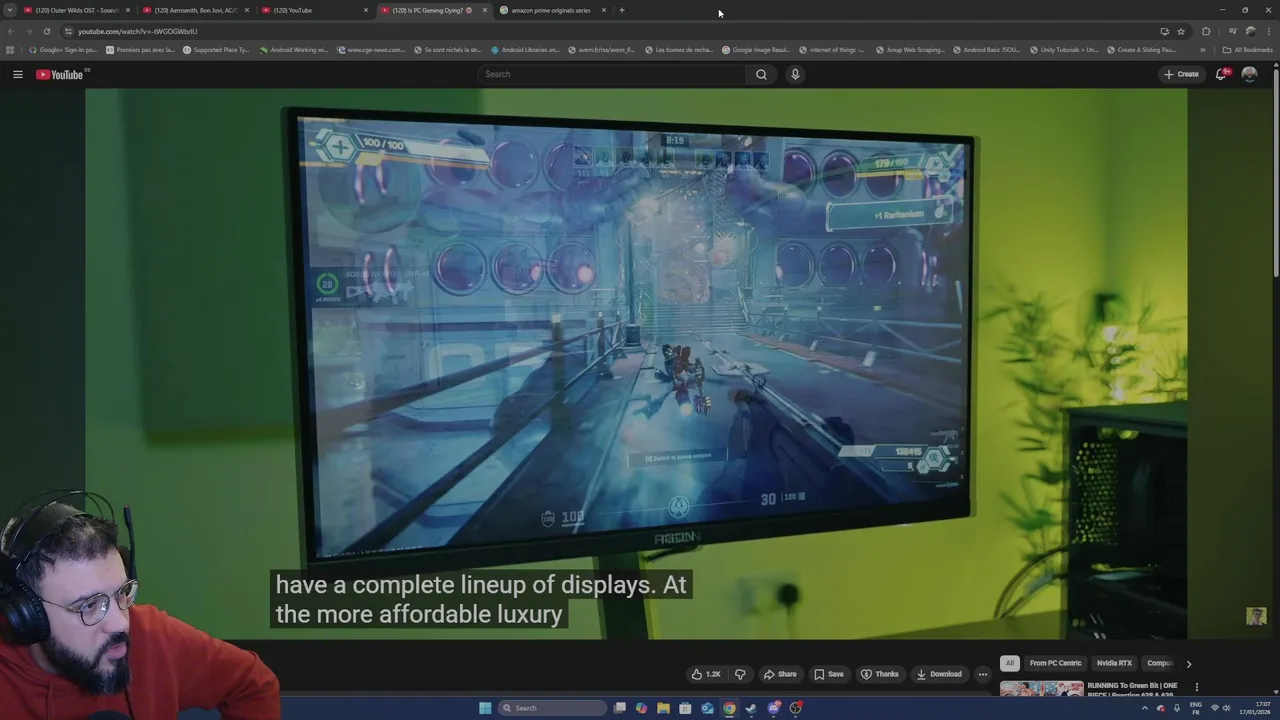Open Windows Start menu
Image resolution: width=1280 pixels, height=720 pixels.
pyautogui.click(x=485, y=708)
